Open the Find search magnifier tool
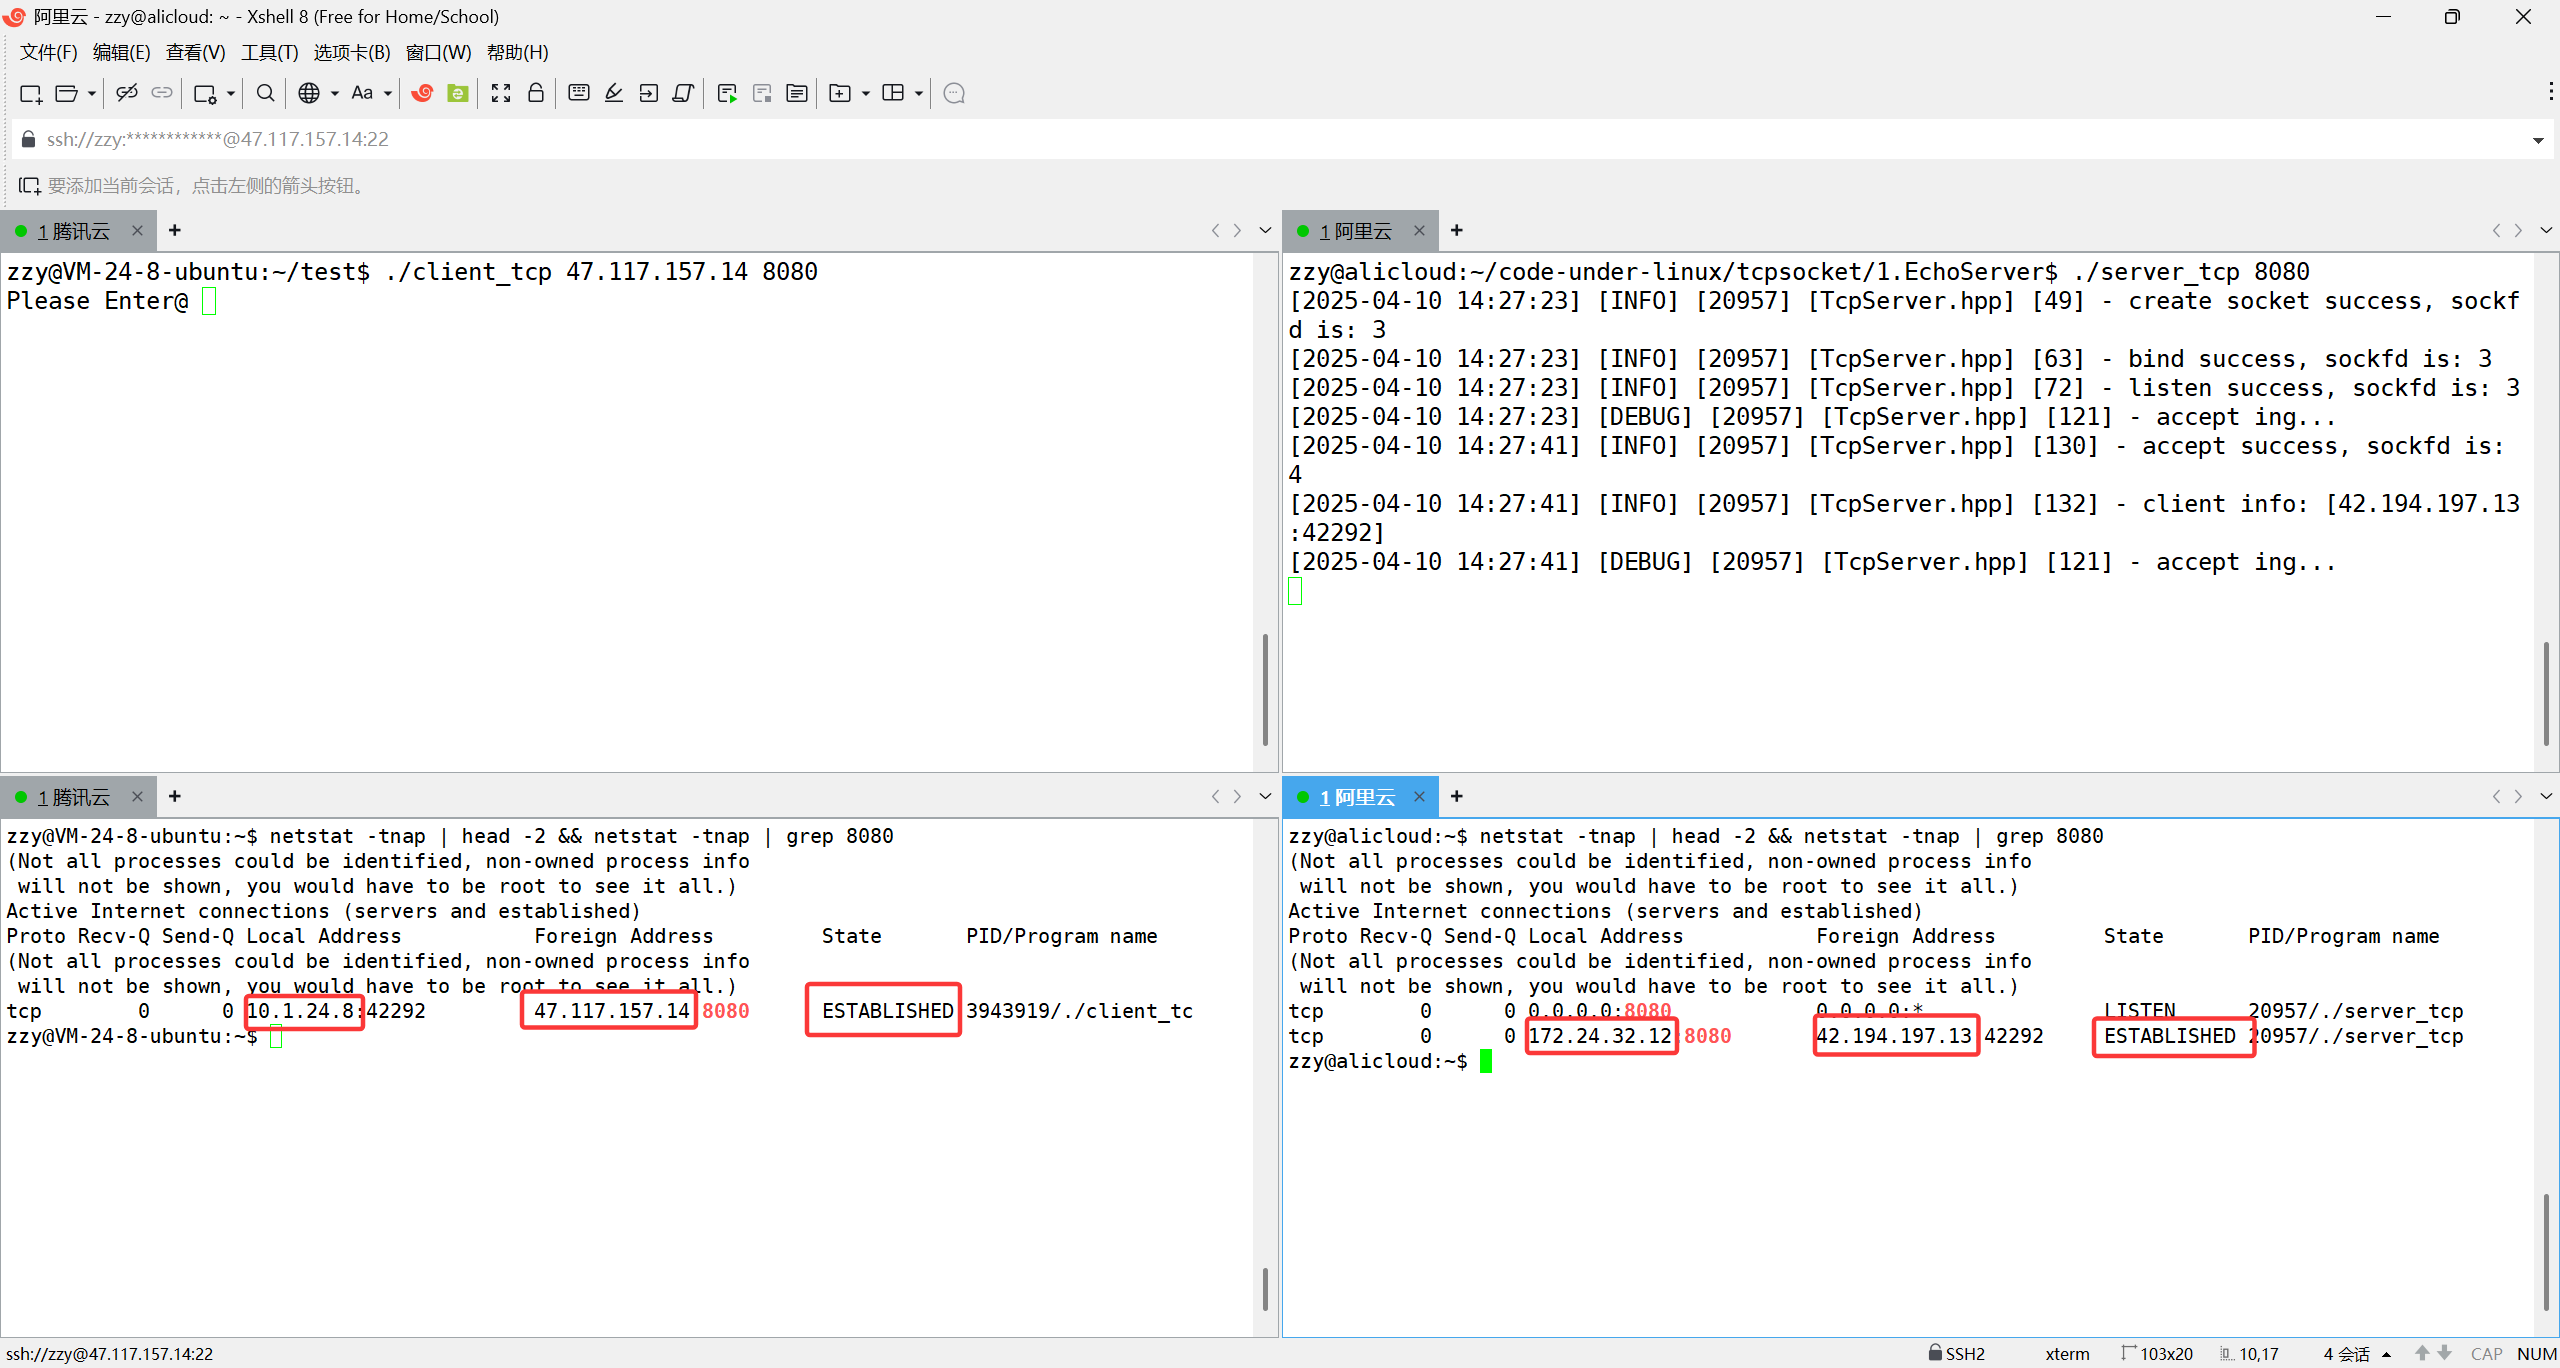Image resolution: width=2560 pixels, height=1368 pixels. [x=265, y=93]
